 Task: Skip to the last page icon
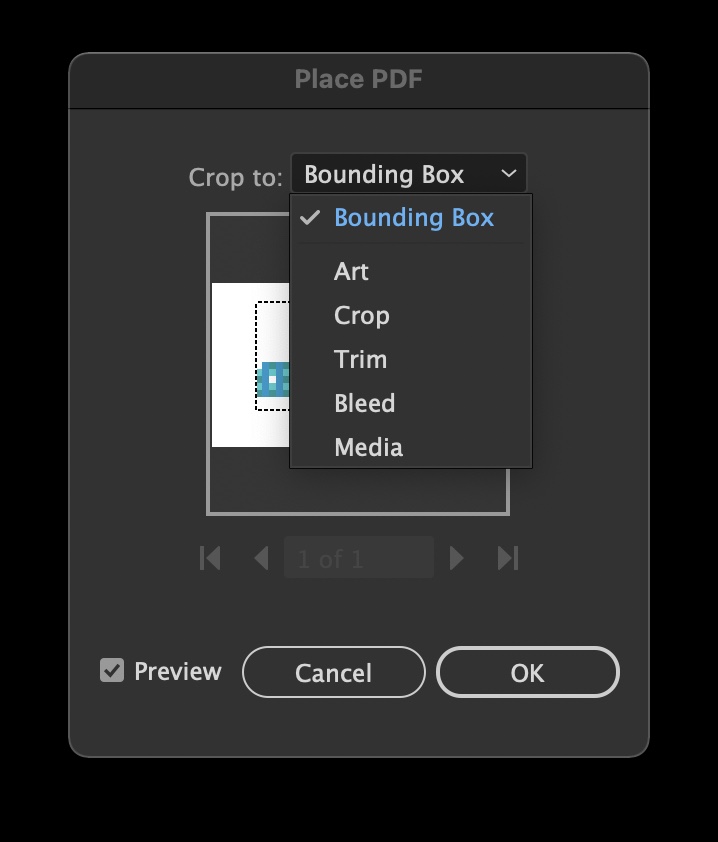pyautogui.click(x=508, y=557)
